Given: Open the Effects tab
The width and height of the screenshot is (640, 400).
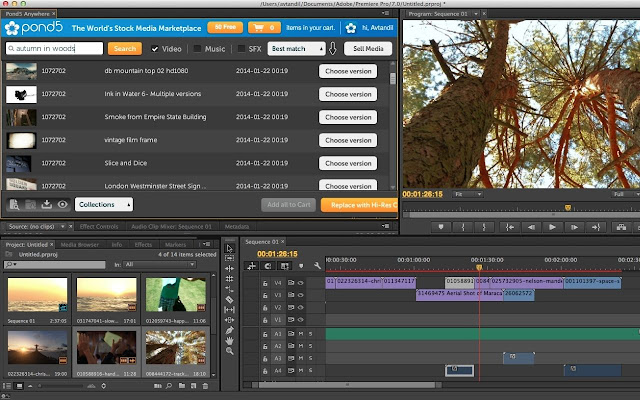Looking at the screenshot, I should [143, 243].
